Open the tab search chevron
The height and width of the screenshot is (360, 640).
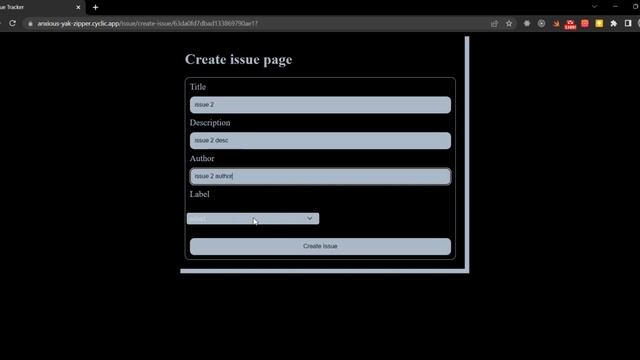(594, 7)
